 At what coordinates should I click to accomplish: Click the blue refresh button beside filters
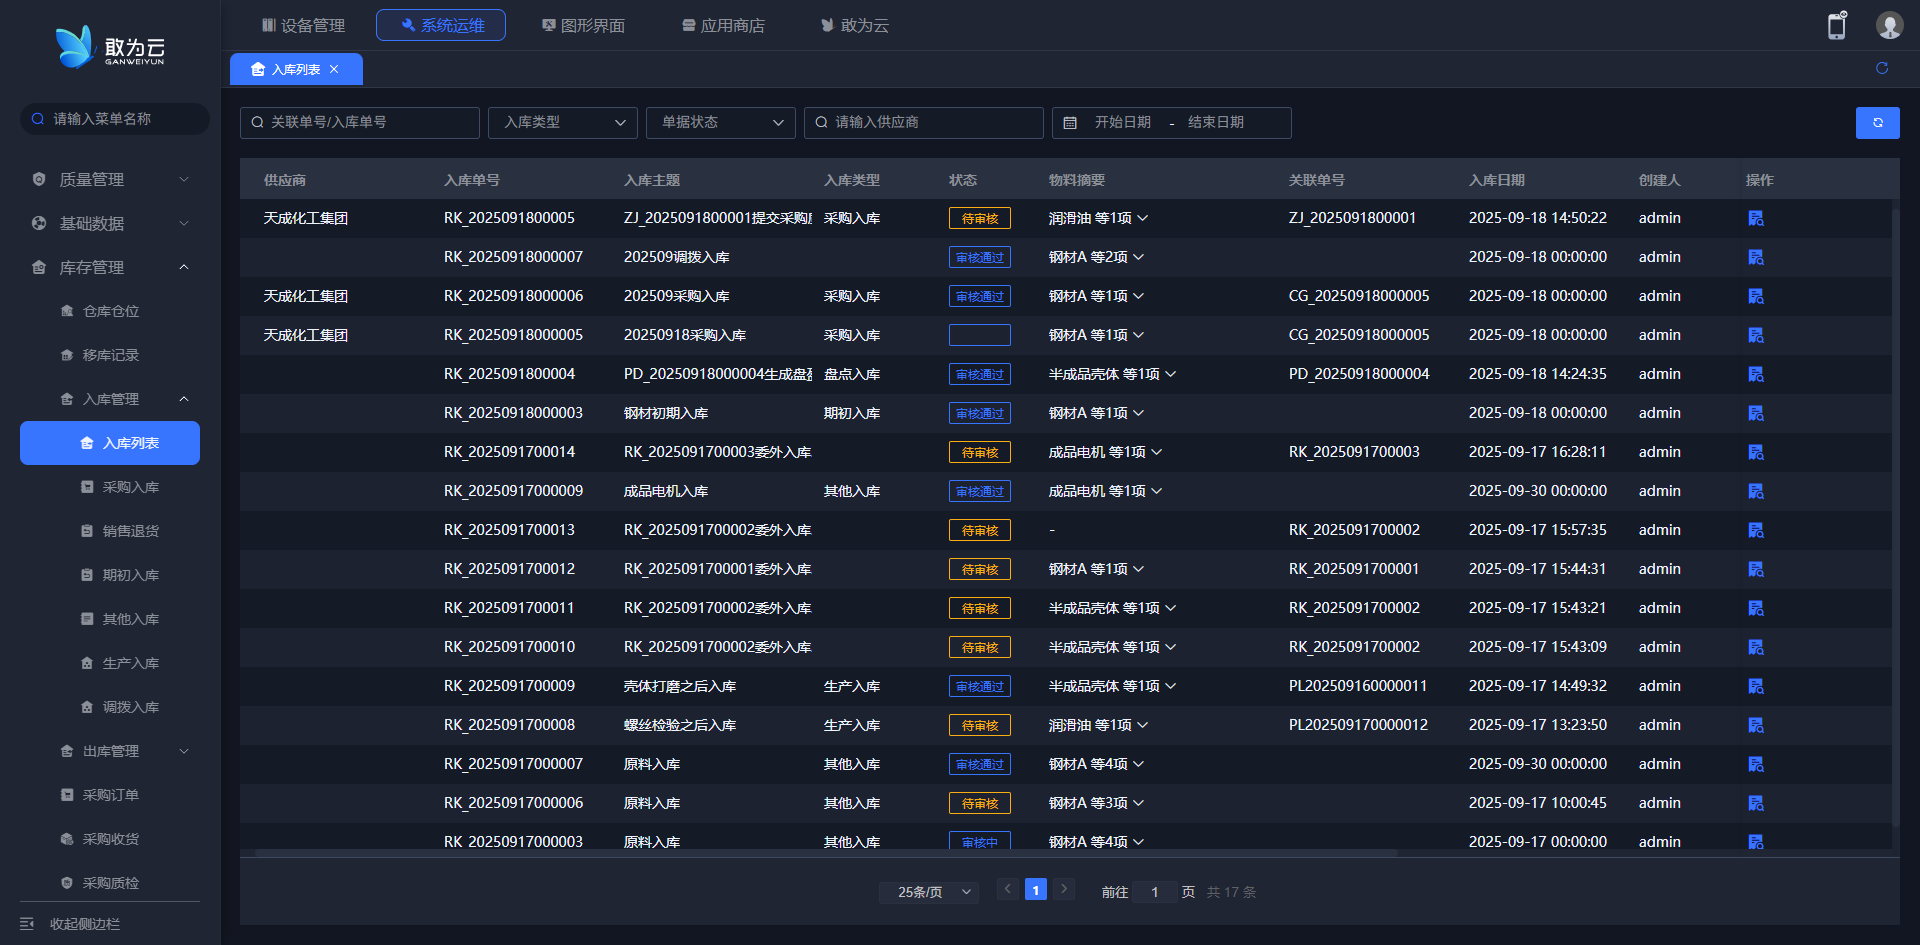click(x=1877, y=122)
